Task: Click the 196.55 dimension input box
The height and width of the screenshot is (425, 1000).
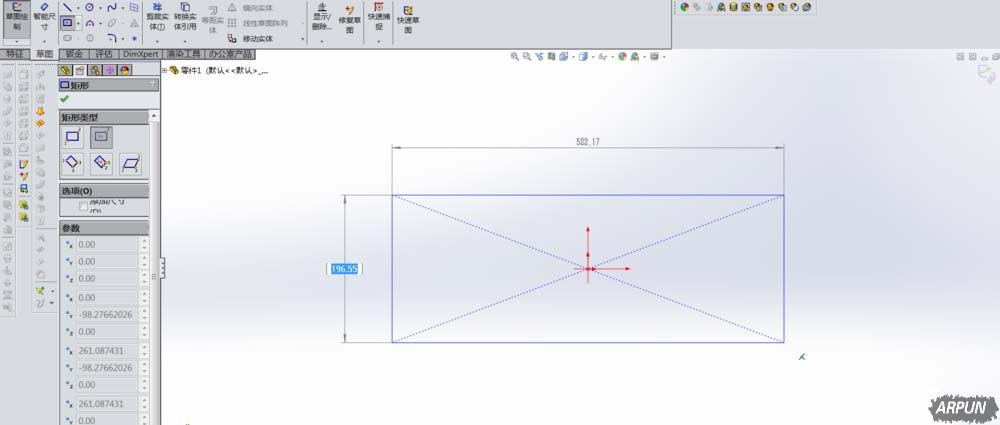Action: coord(344,269)
